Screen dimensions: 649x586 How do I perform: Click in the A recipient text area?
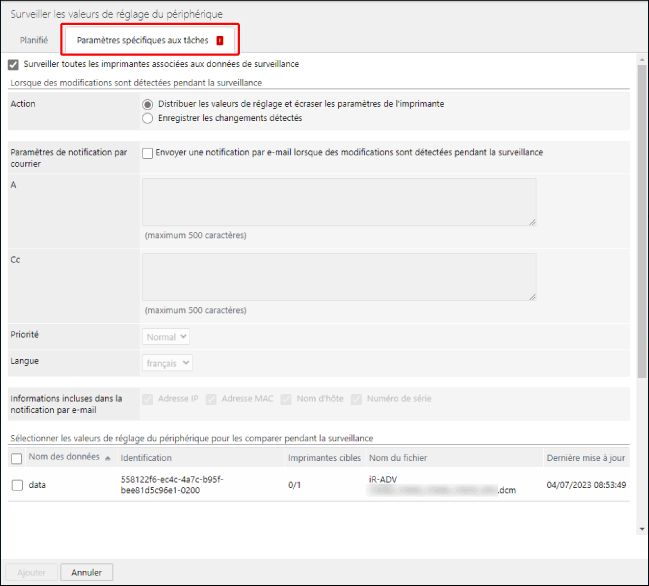339,202
